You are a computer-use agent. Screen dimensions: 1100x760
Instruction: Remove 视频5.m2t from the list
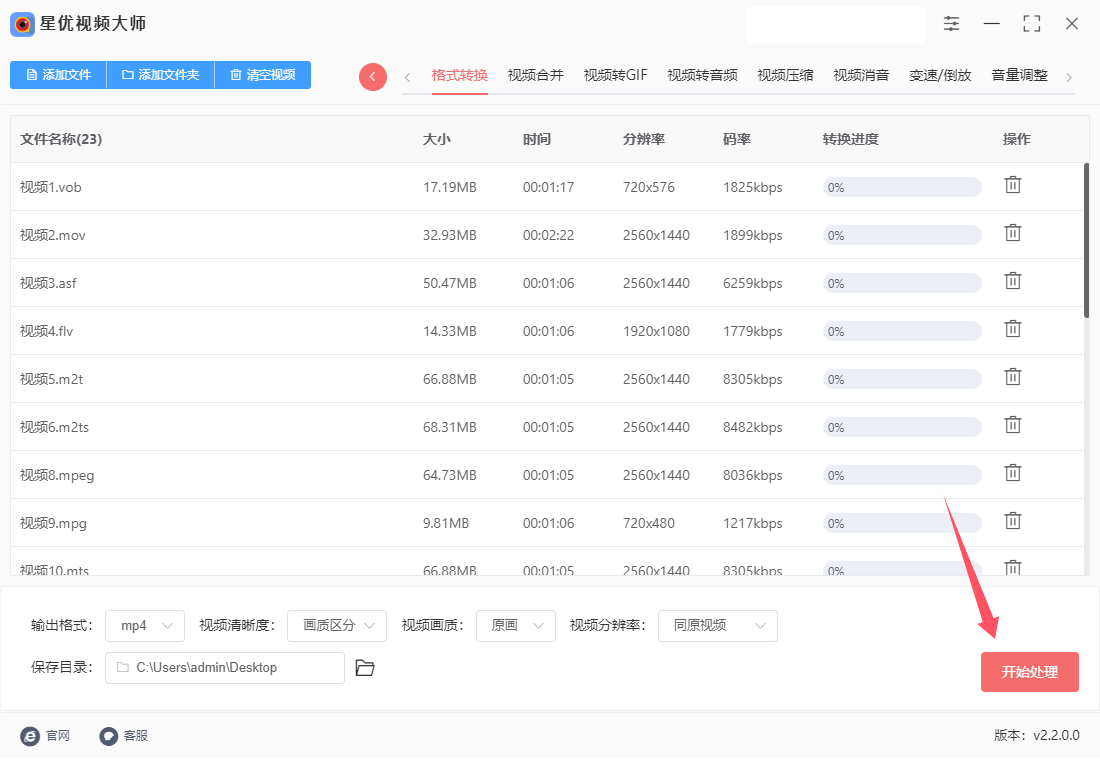(1012, 378)
